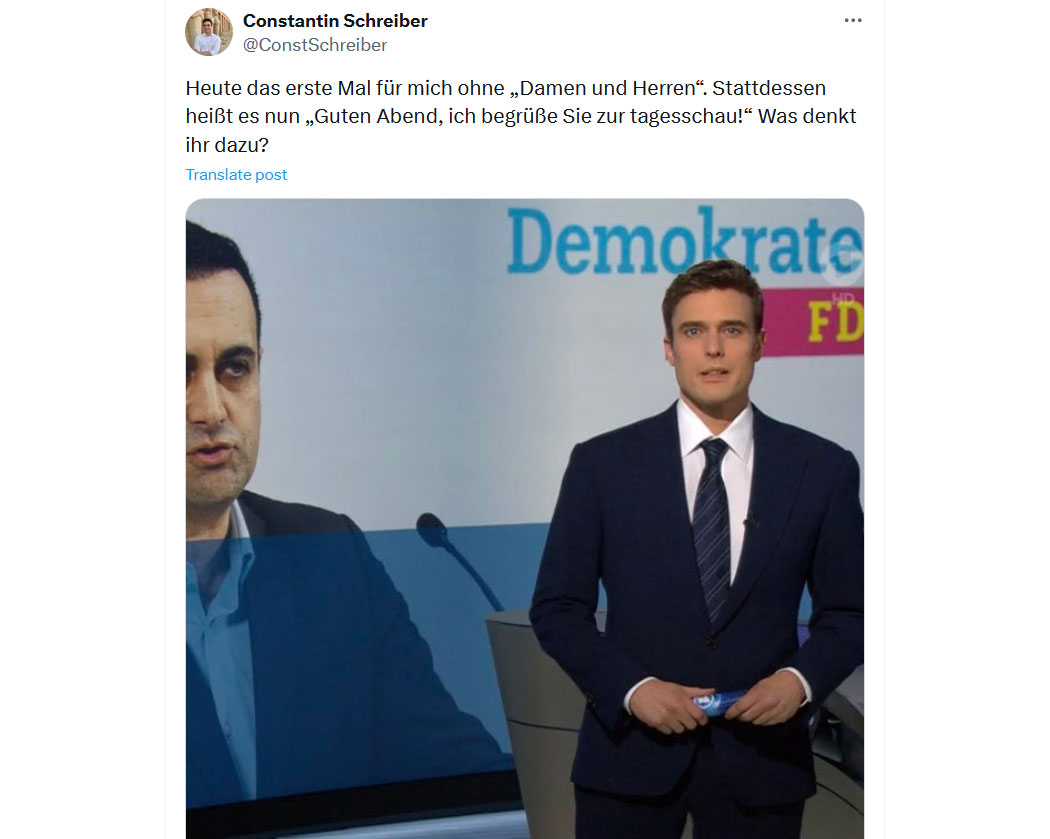Select the Constantin Schreiber display name
This screenshot has width=1050, height=839.
335,21
